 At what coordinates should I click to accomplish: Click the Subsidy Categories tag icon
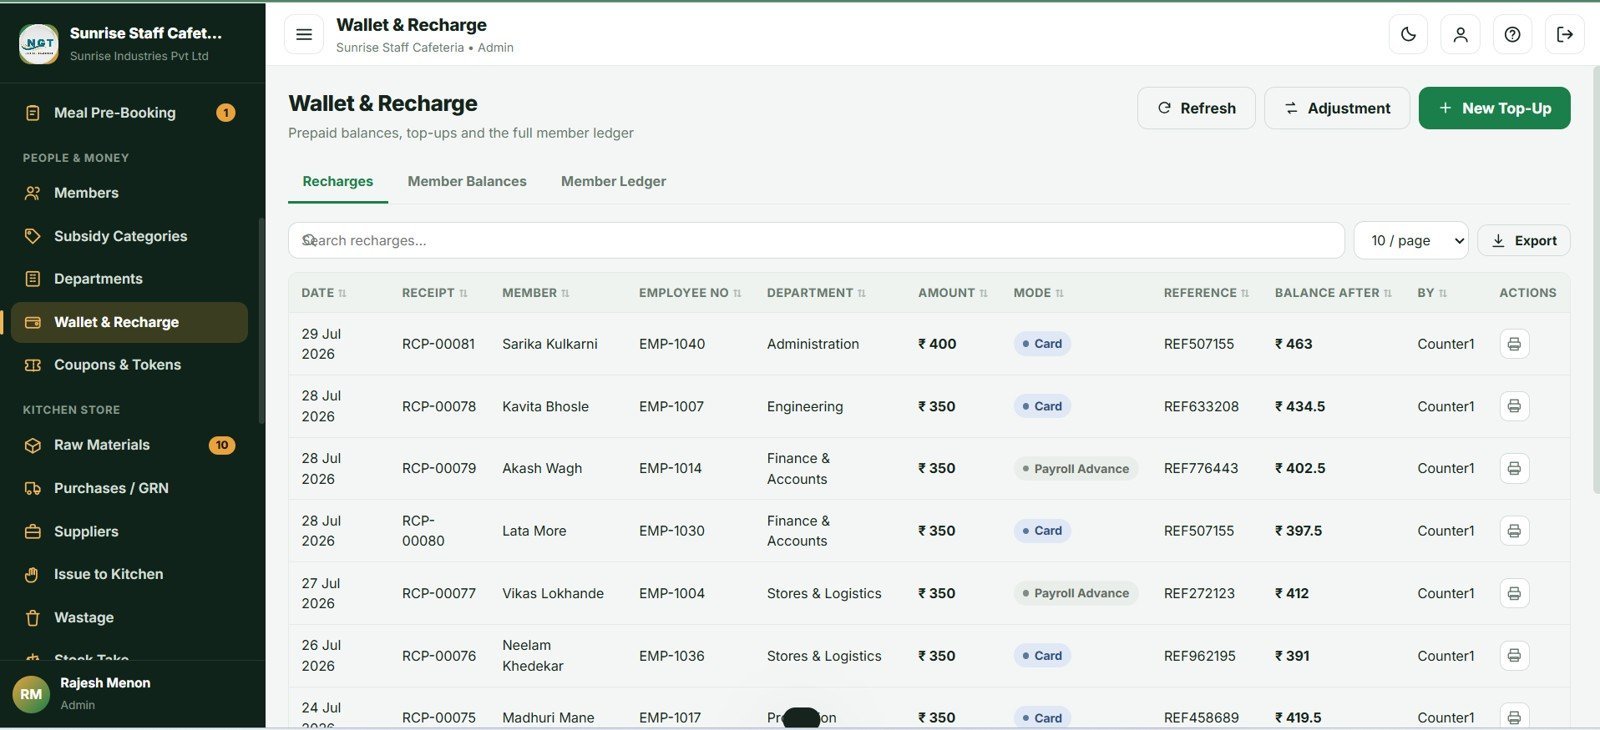click(33, 236)
